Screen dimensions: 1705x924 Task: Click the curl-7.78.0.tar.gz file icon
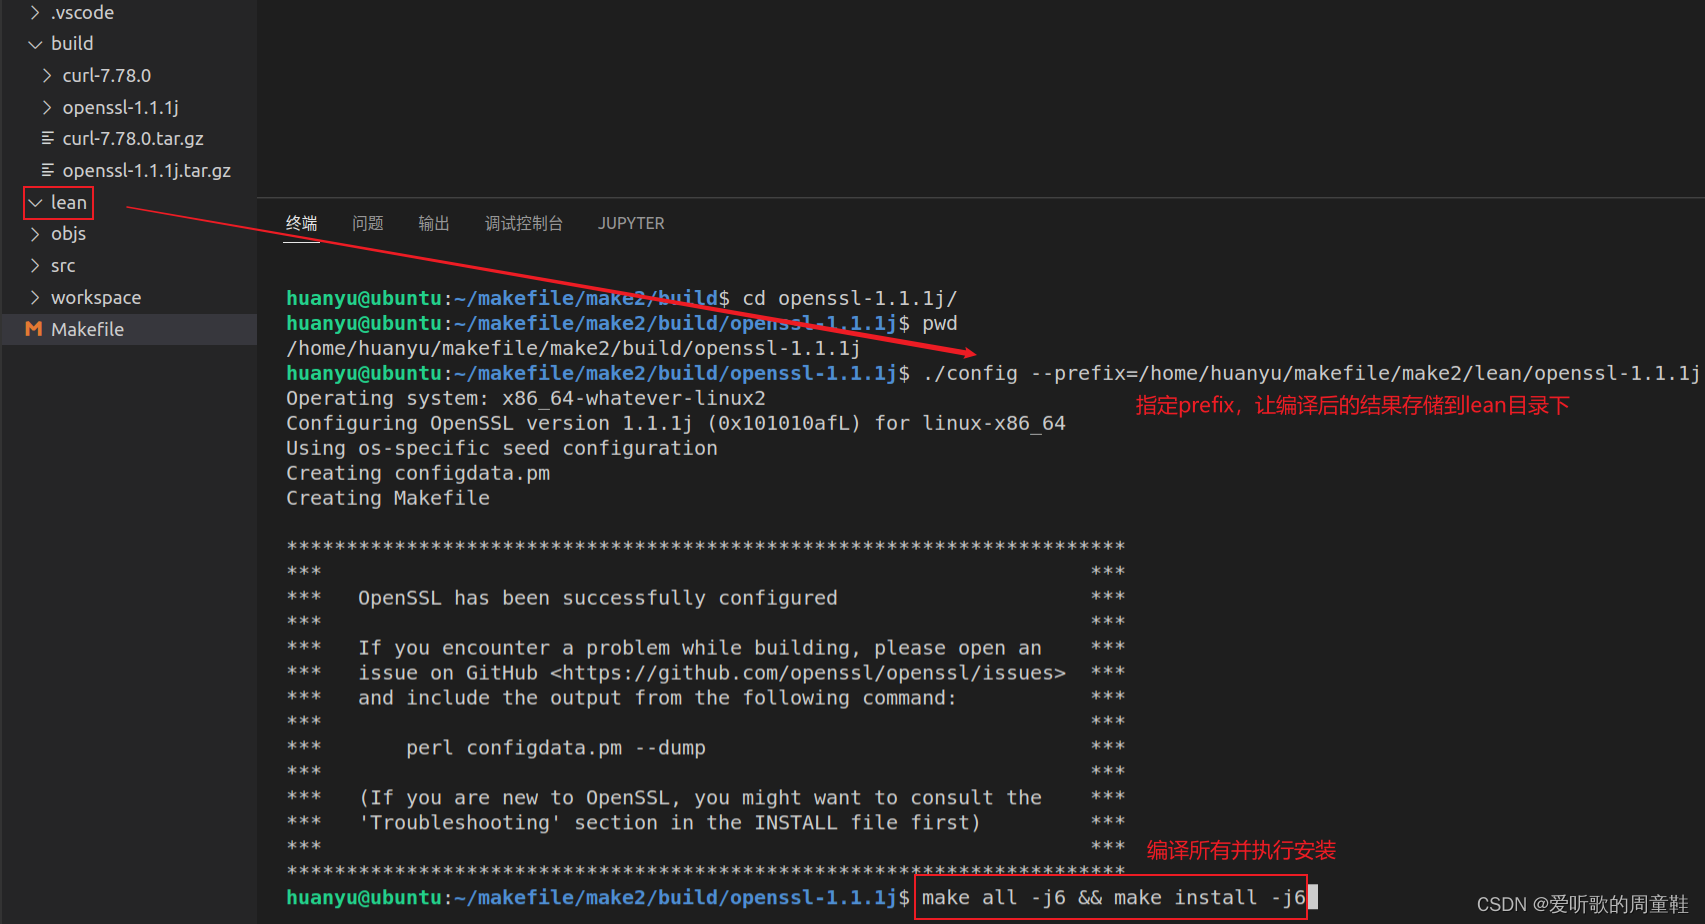[x=47, y=139]
